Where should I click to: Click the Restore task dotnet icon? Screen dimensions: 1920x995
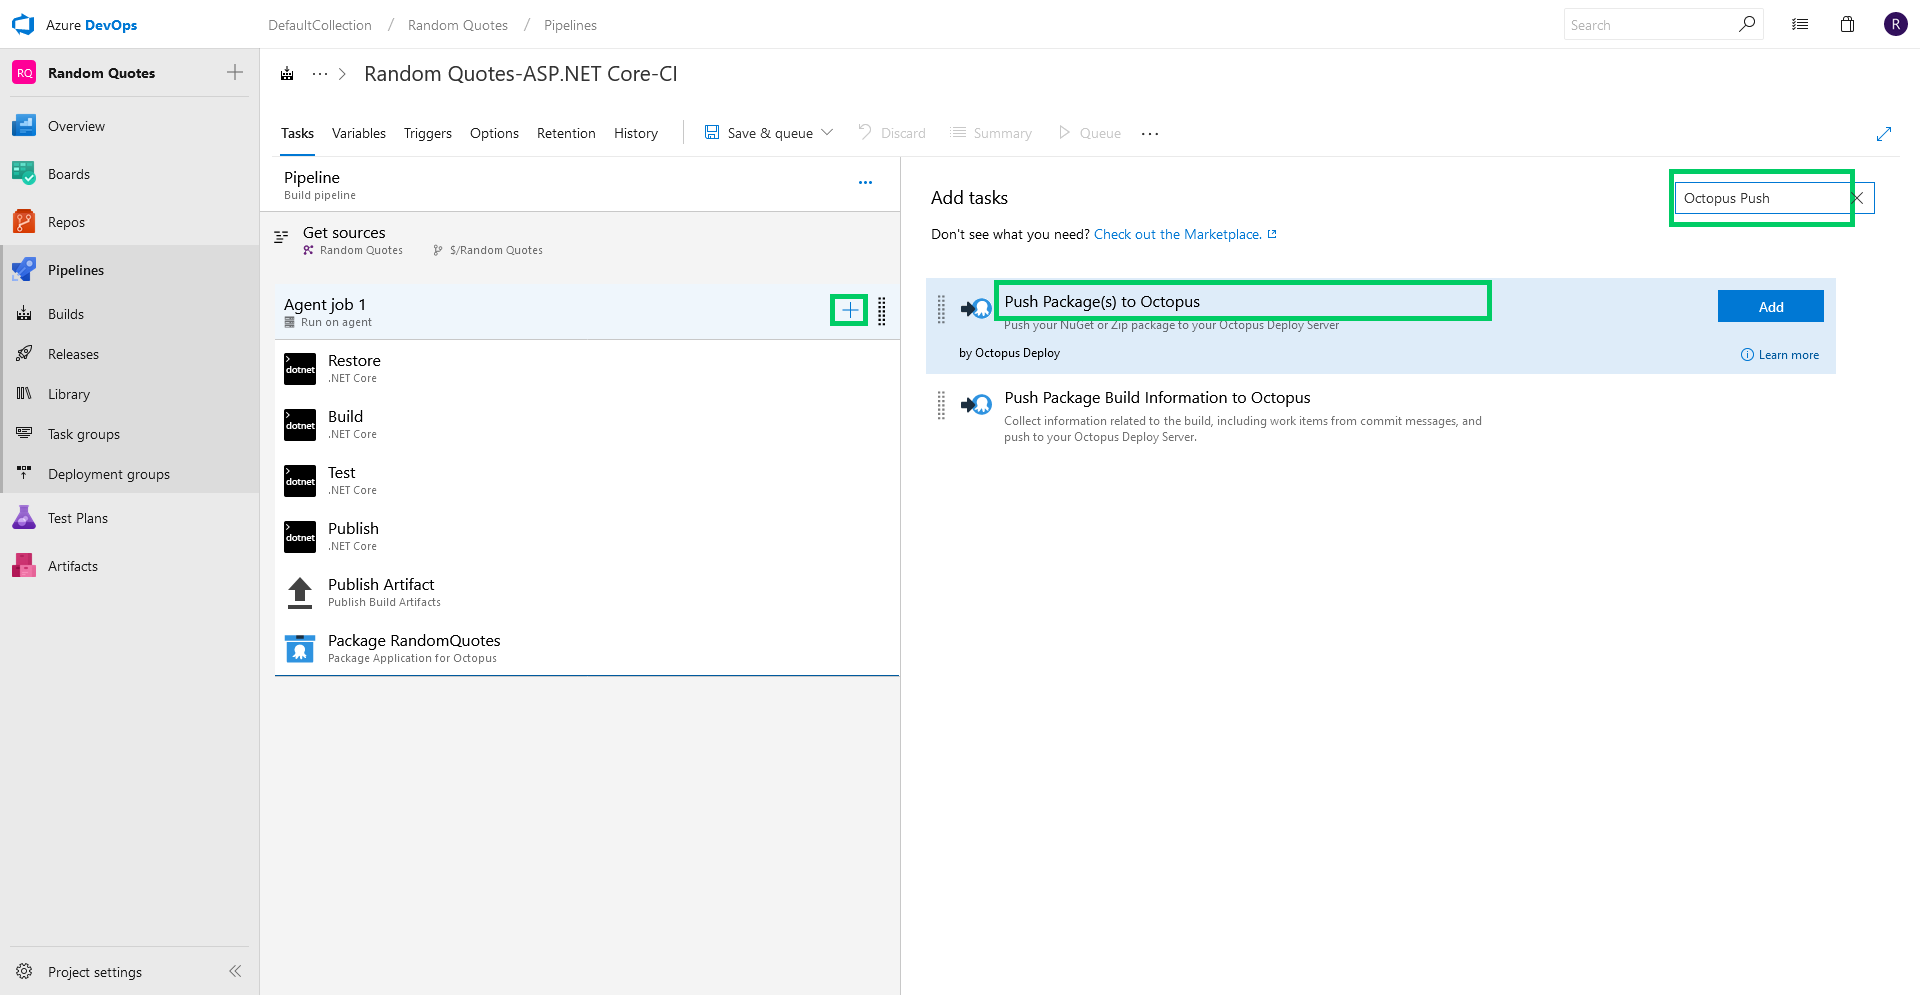click(300, 369)
